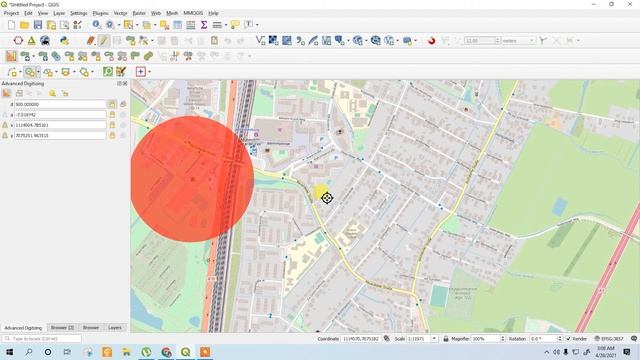The width and height of the screenshot is (640, 360).
Task: Click the Add Rectangle shape tool
Action: coord(65,72)
